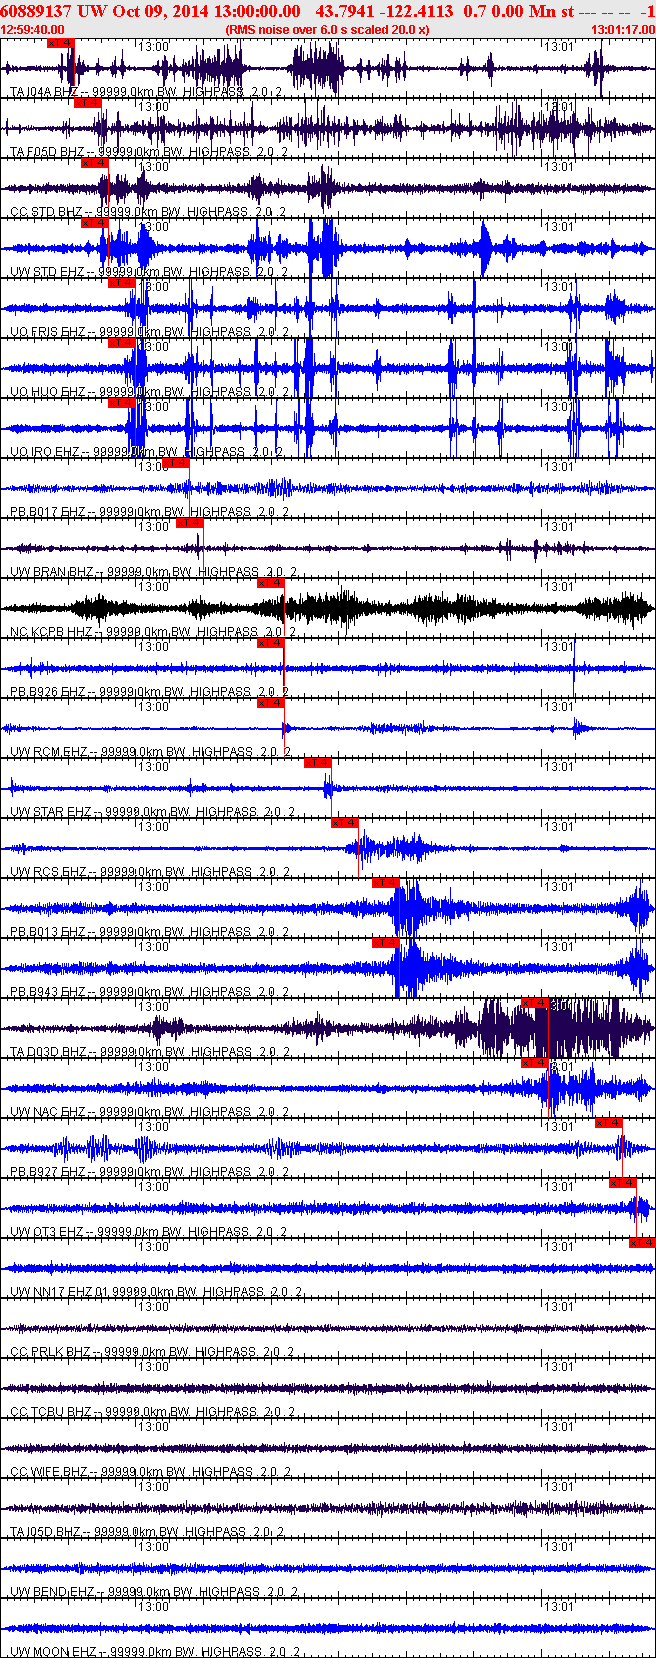The width and height of the screenshot is (656, 1658).
Task: Click the "UW RCM EHZ" station label
Action: click(x=49, y=752)
